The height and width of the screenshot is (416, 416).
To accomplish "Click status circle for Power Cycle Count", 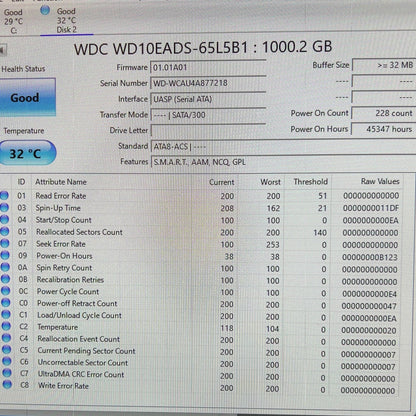I will 6,291.
